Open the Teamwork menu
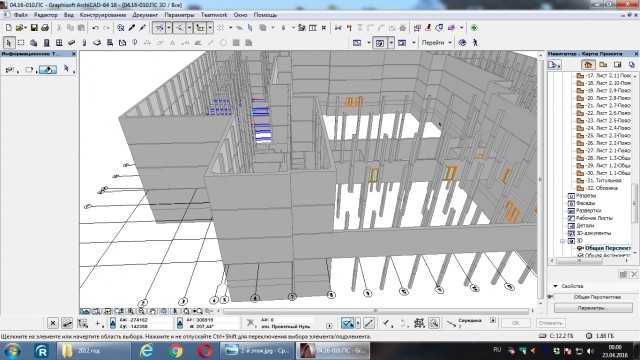This screenshot has width=640, height=360. (214, 15)
